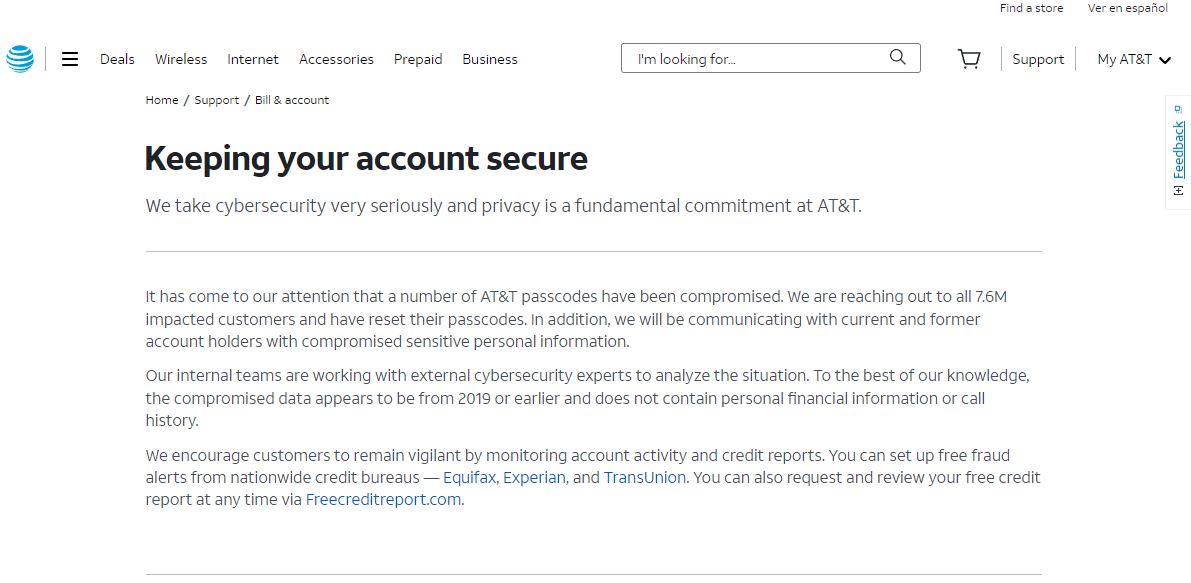Switch language via Ver en español

pos(1128,8)
